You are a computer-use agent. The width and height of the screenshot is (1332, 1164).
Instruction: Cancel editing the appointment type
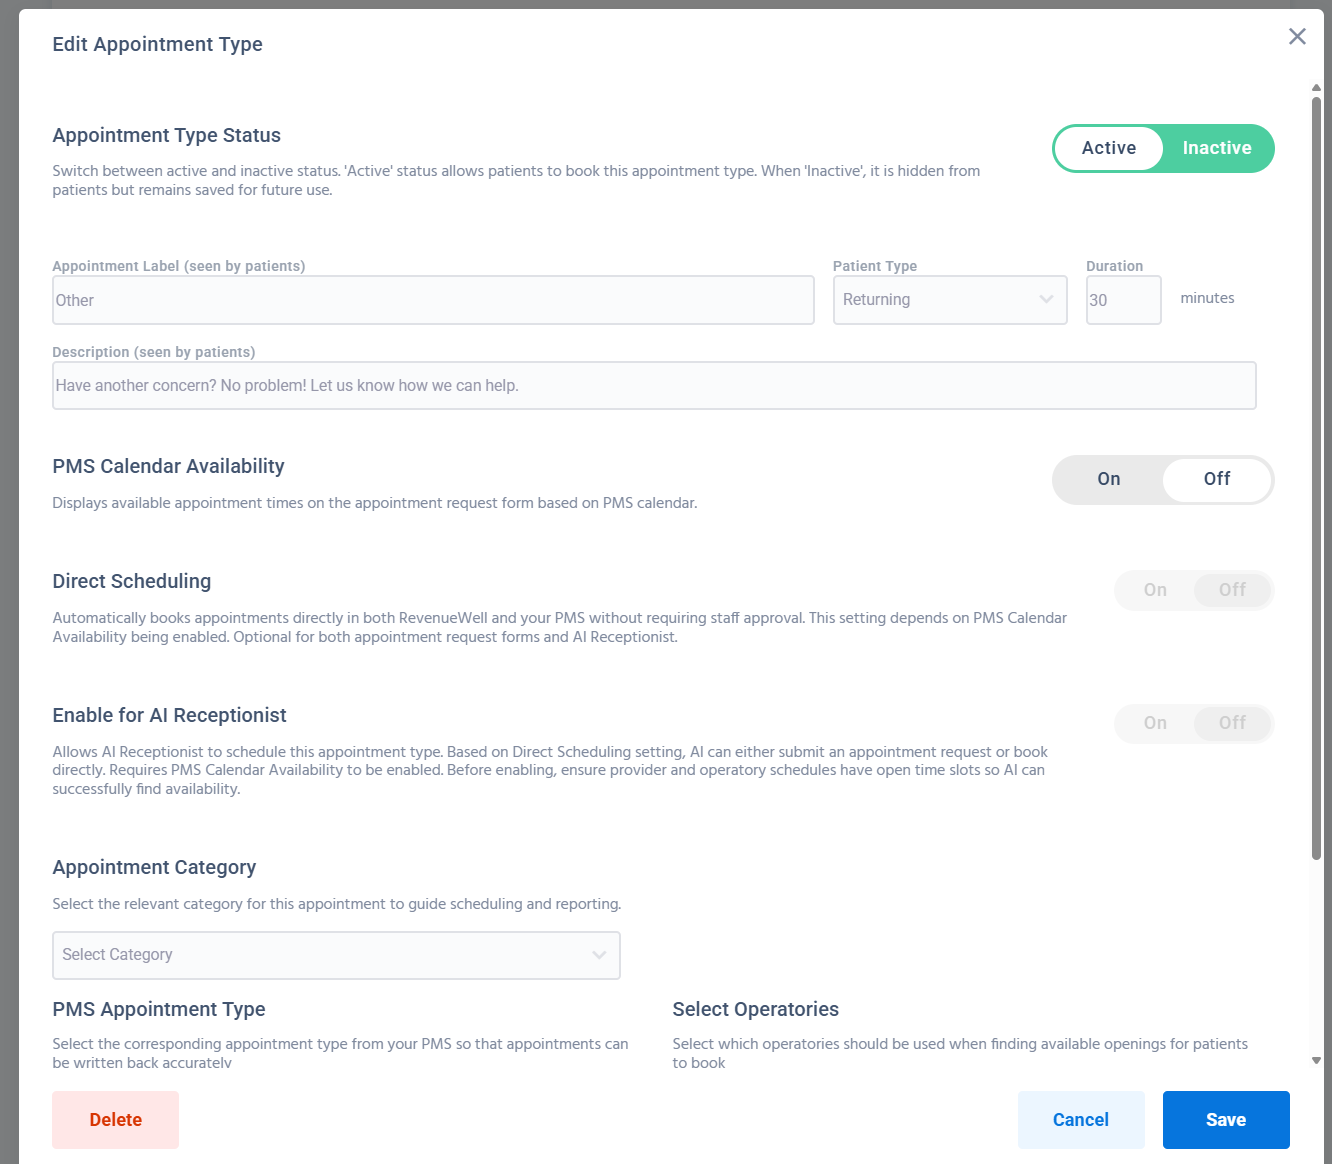(1080, 1120)
